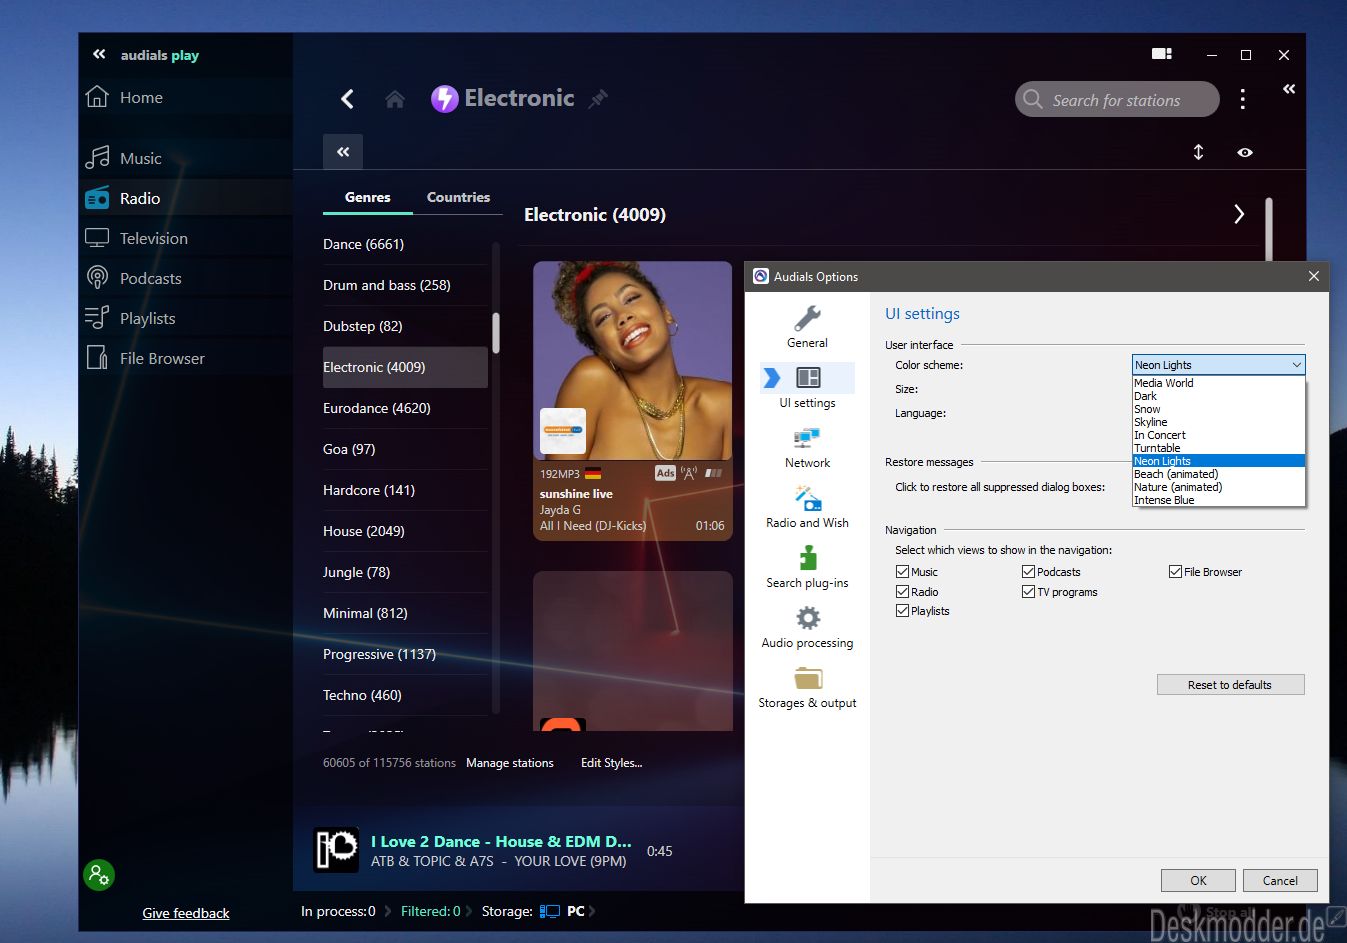Open Audio processing settings
The height and width of the screenshot is (943, 1347).
(807, 627)
